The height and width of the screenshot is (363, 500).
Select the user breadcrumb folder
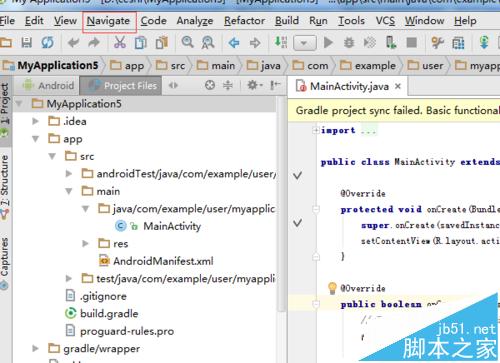[426, 66]
